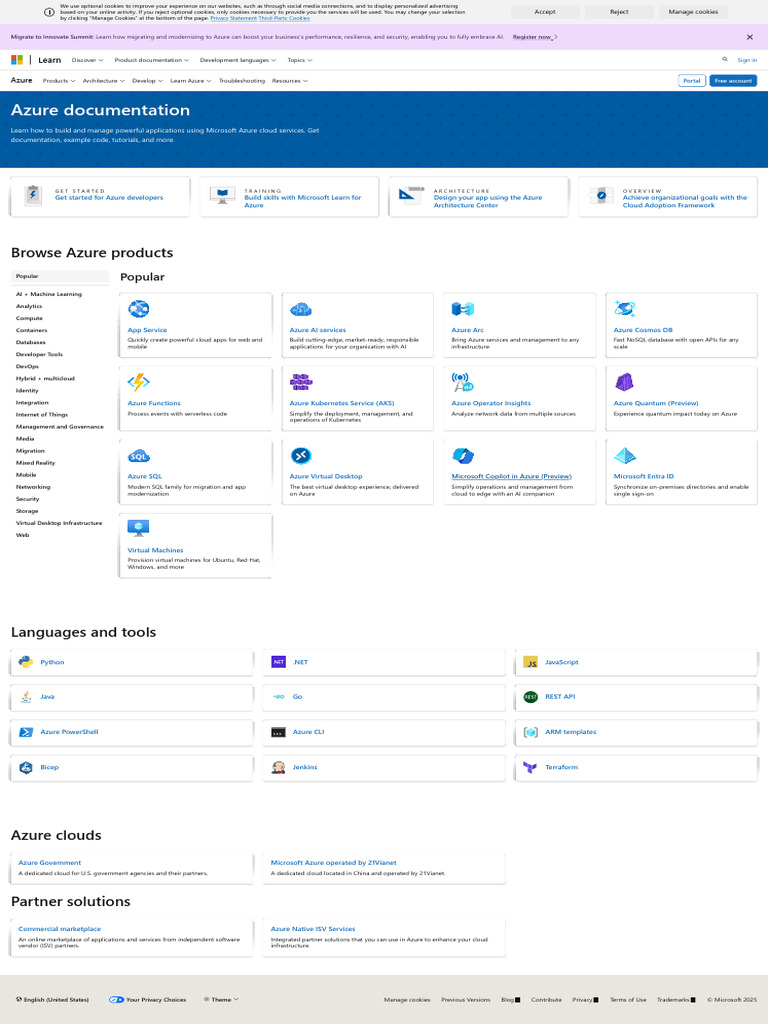Dismiss the Migrate to Innovate Summit banner
The height and width of the screenshot is (1024, 768).
point(750,37)
